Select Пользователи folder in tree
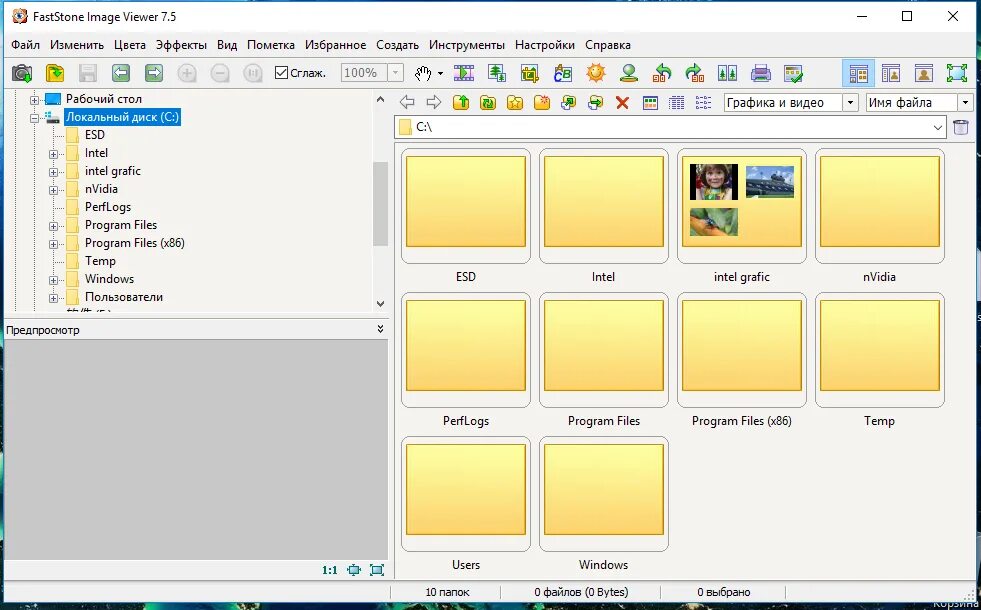 tap(124, 297)
